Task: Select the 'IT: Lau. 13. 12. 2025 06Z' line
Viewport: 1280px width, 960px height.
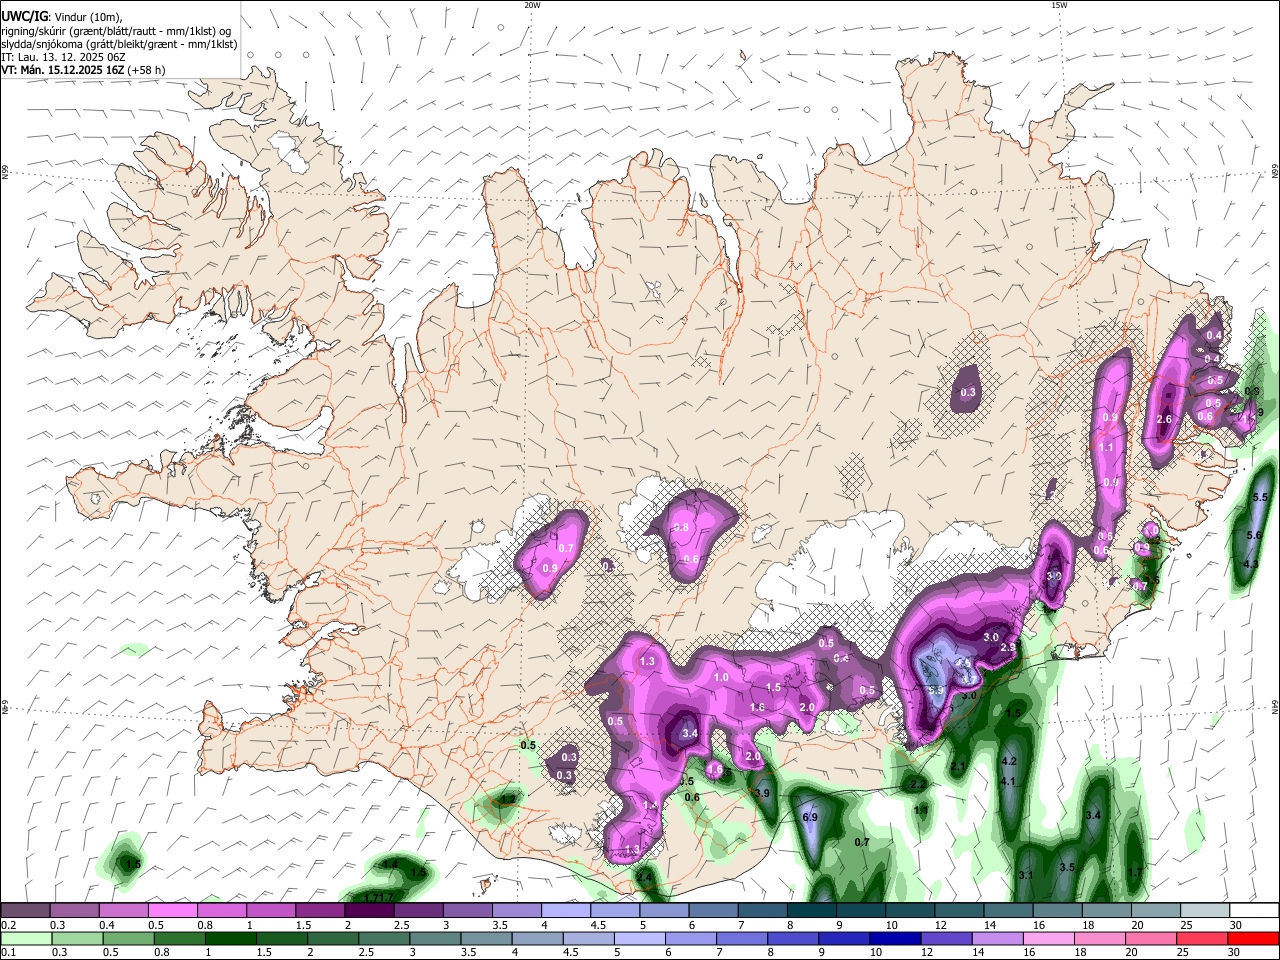Action: (63, 57)
